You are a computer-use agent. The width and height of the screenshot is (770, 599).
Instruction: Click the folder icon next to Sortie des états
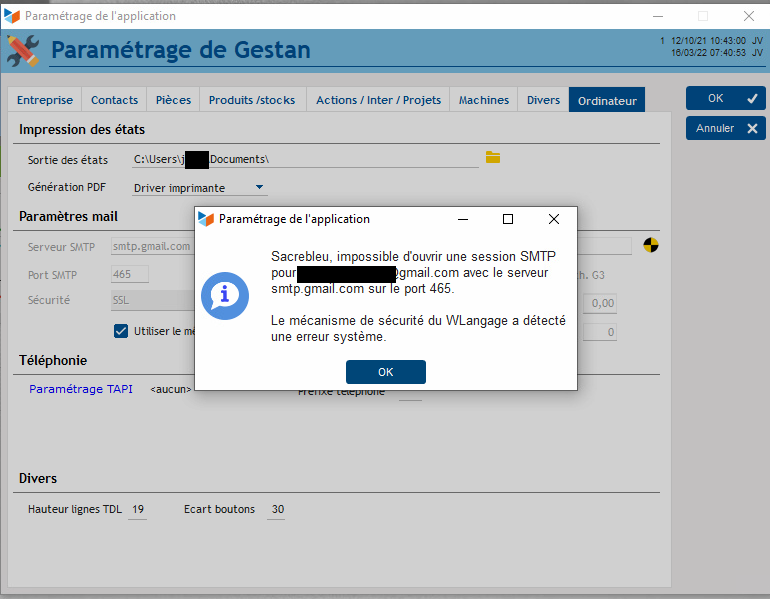pyautogui.click(x=492, y=158)
